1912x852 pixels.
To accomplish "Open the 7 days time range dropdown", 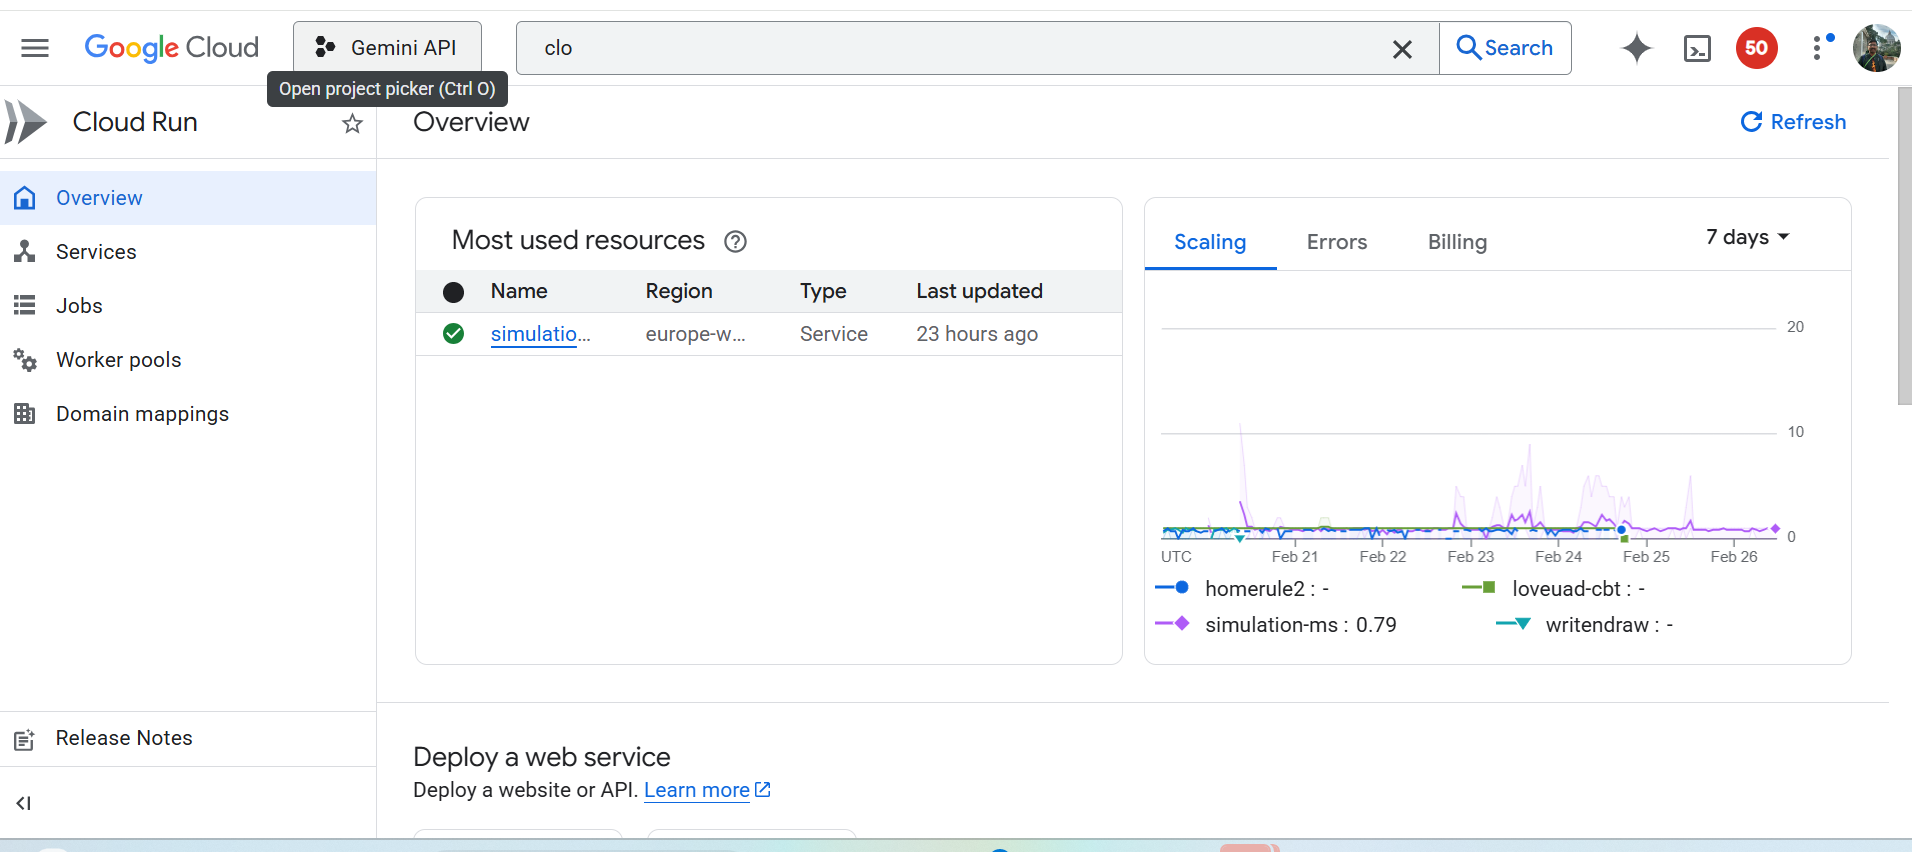I will tap(1747, 237).
